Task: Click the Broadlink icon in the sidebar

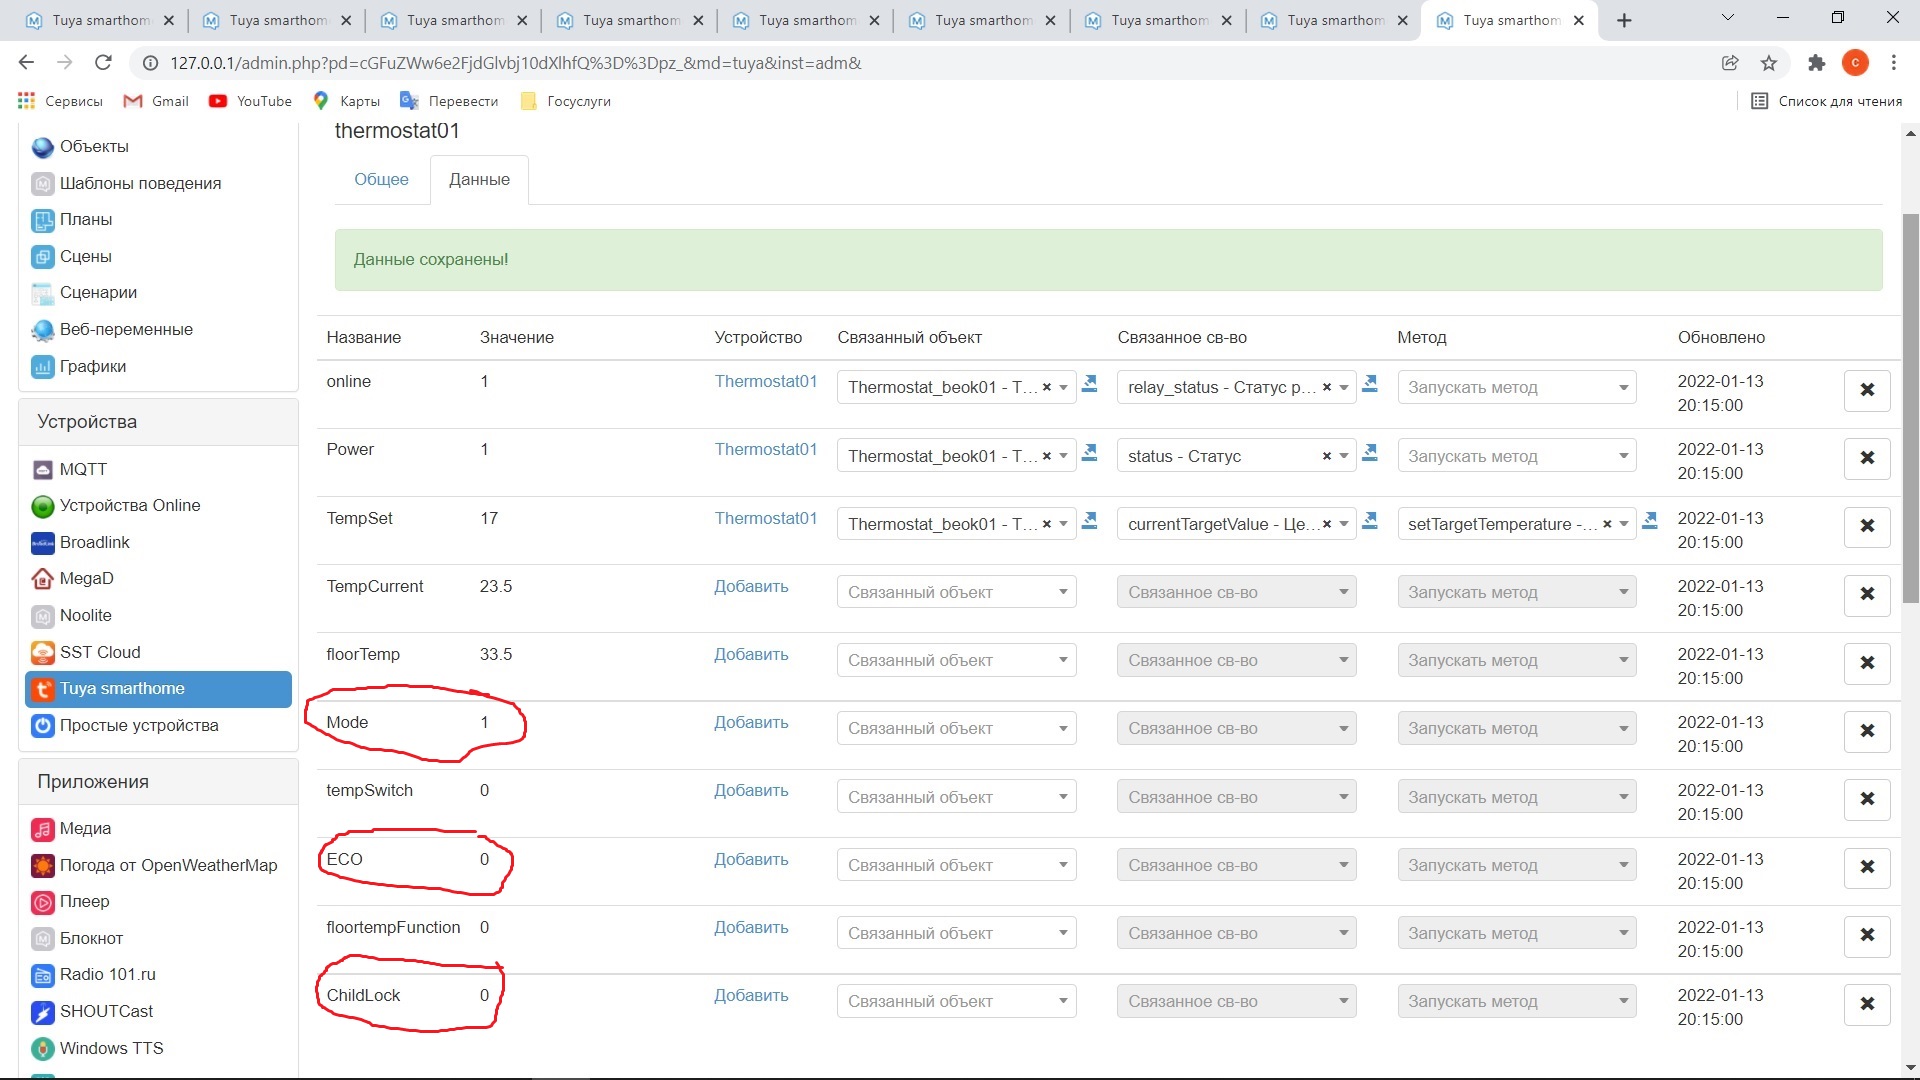Action: click(42, 543)
